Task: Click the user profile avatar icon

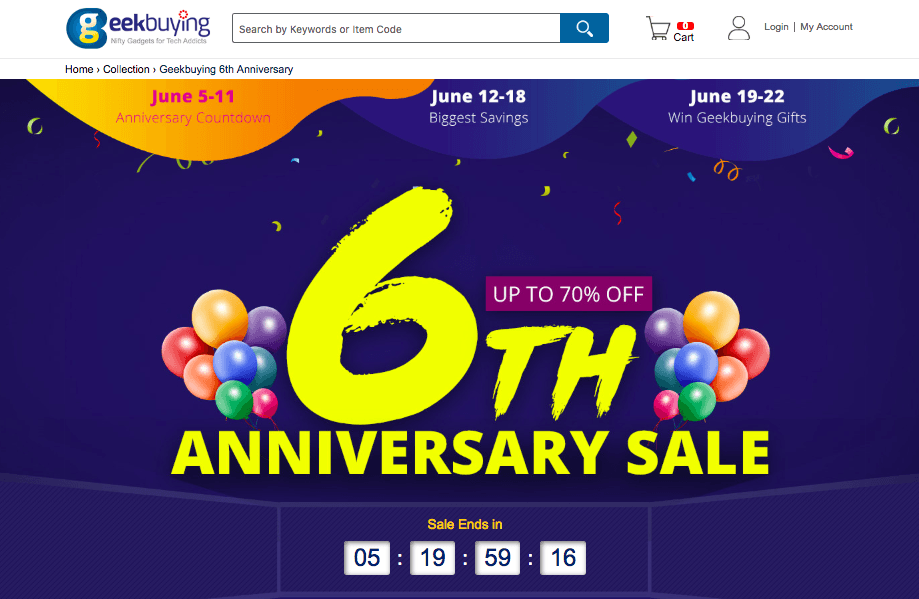Action: [738, 28]
